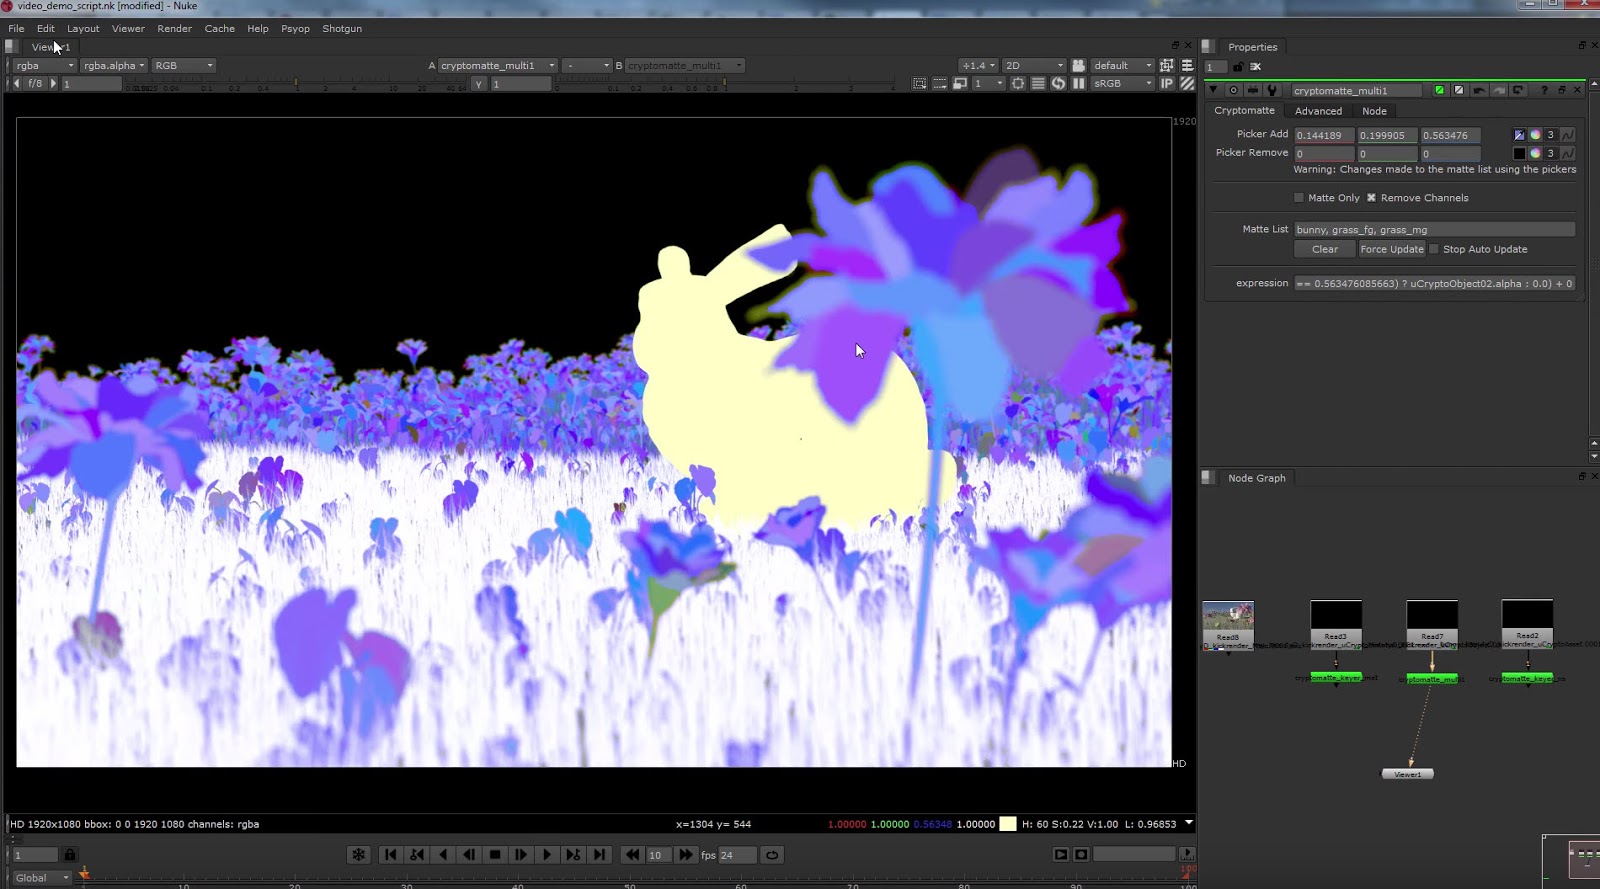Click the Picker Remove color wheel icon
Screen dimensions: 1600x889
point(1535,153)
